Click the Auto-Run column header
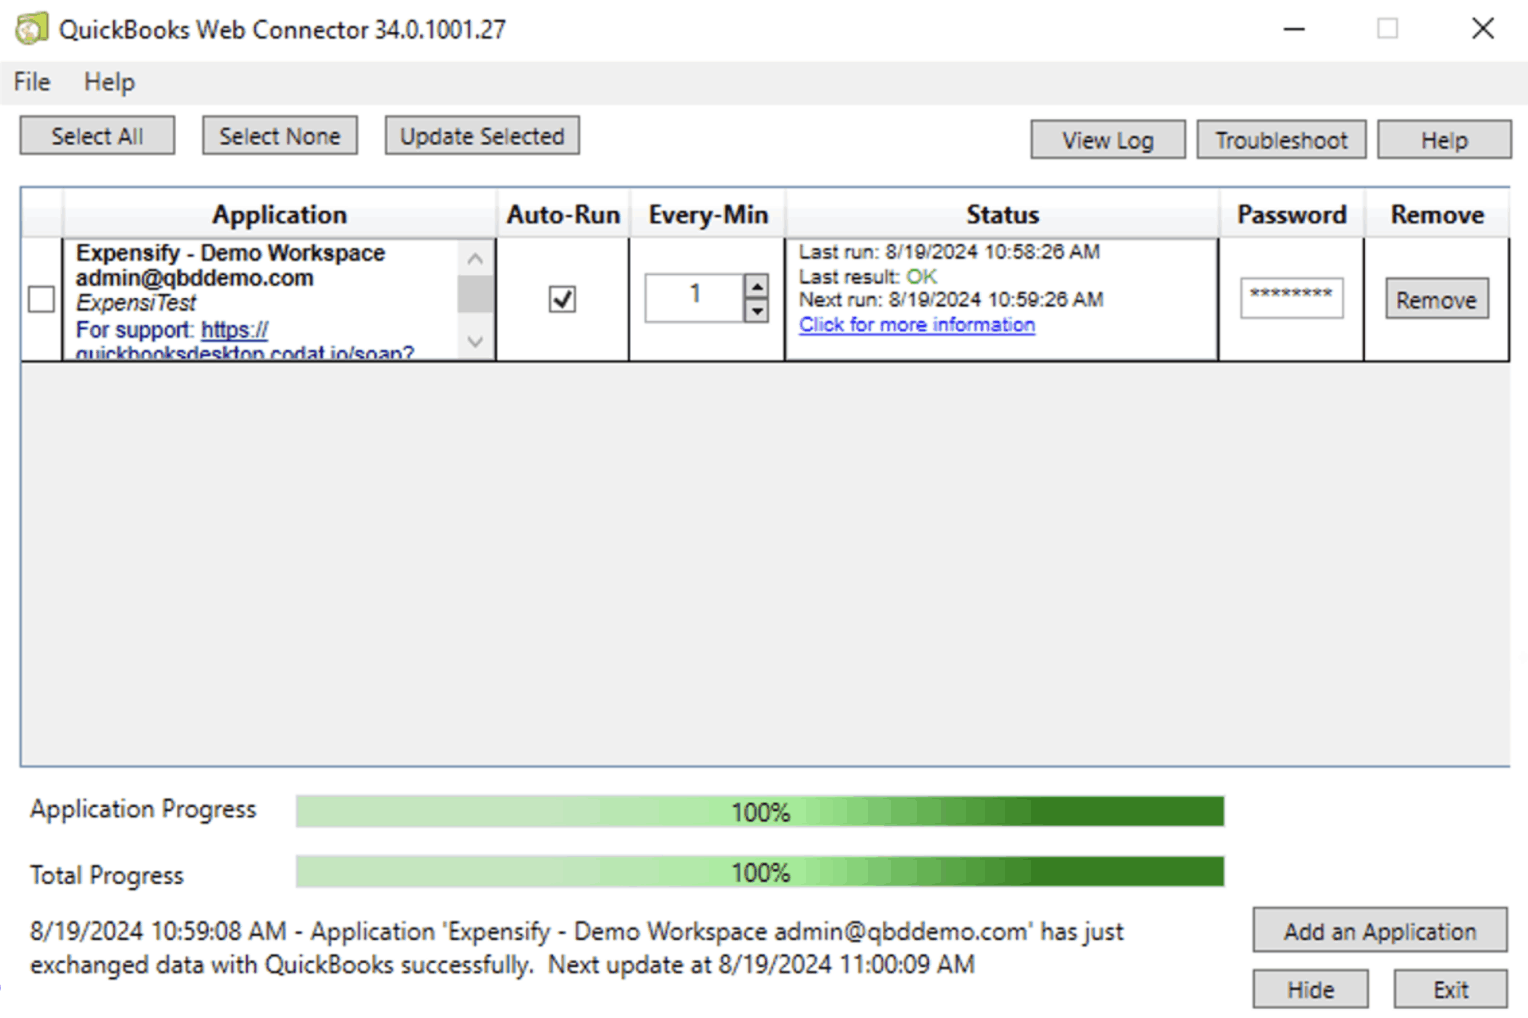Image resolution: width=1528 pixels, height=1018 pixels. (x=563, y=214)
